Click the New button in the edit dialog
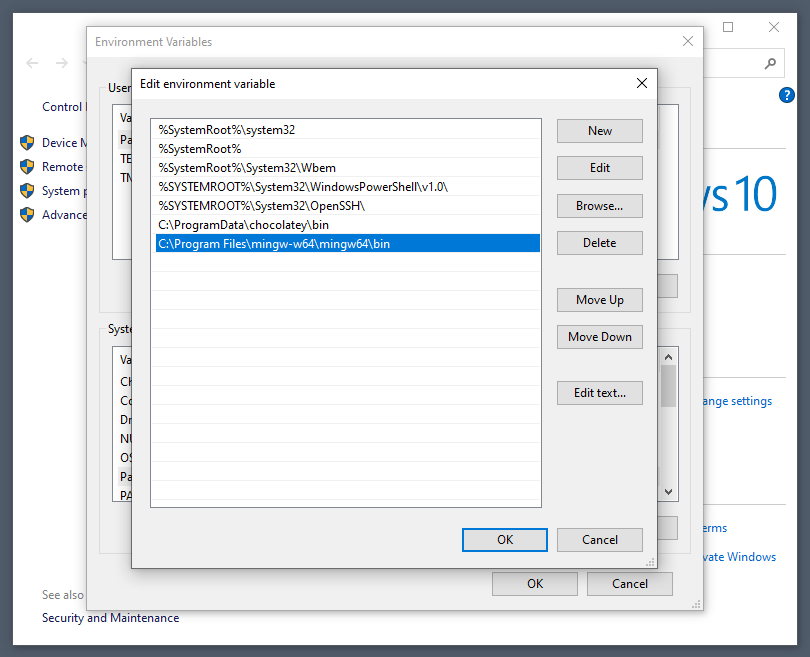 point(599,131)
